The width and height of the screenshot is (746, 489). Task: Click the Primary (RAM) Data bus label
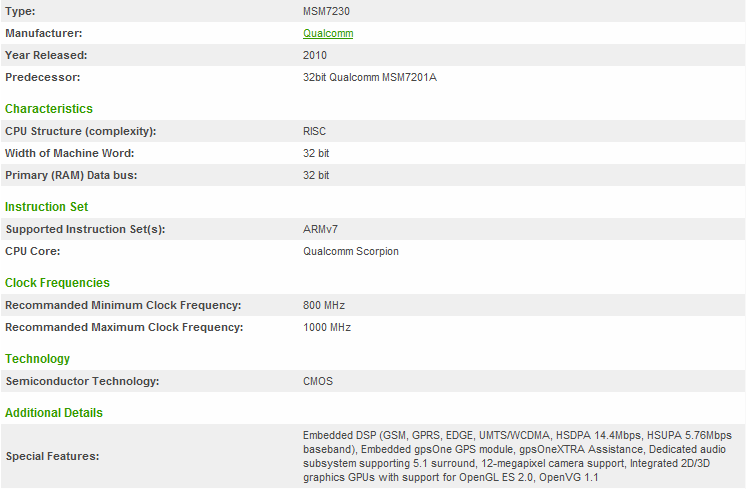[x=71, y=175]
